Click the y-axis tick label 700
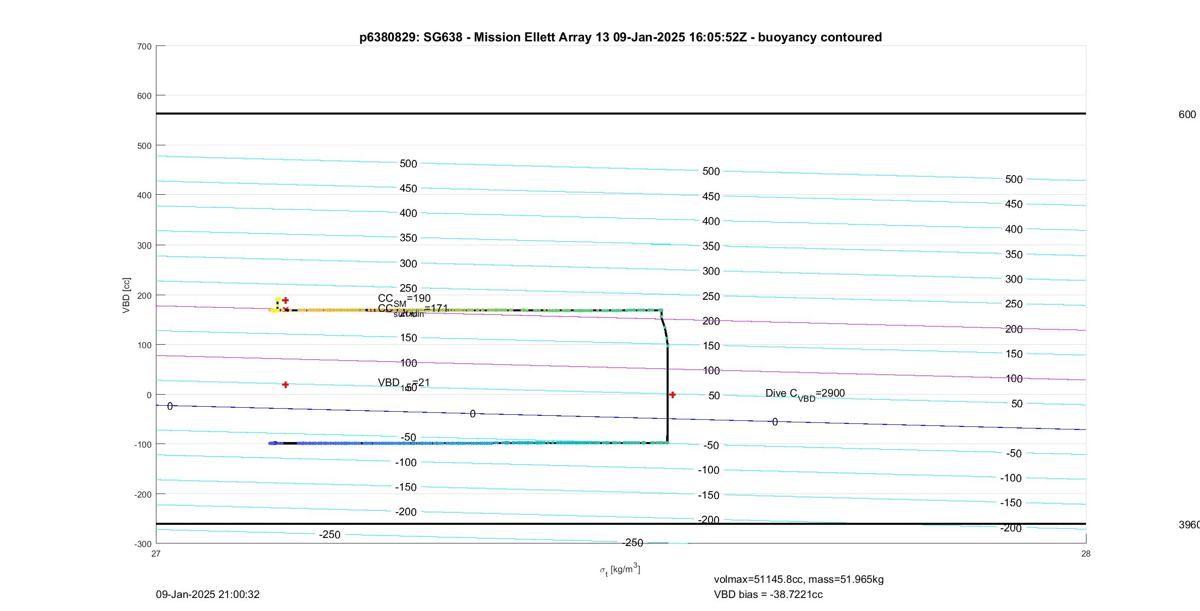The image size is (1200, 611). tap(144, 46)
